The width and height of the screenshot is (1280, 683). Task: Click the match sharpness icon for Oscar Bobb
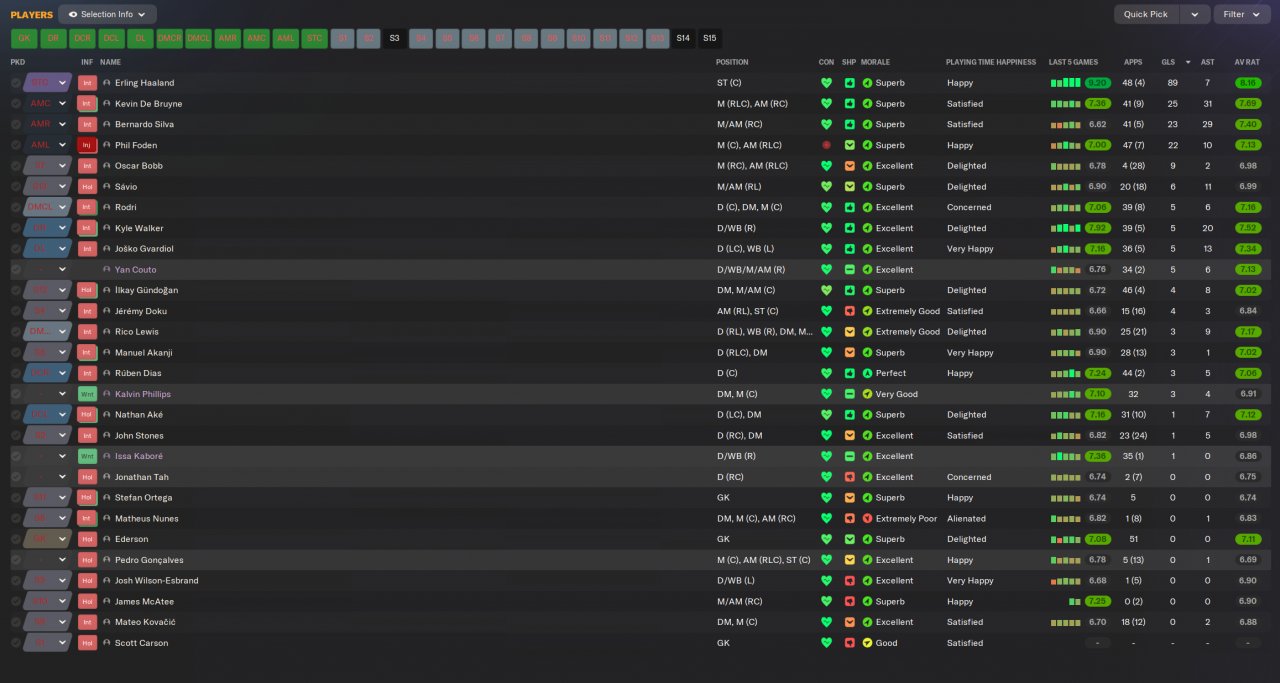coord(850,166)
